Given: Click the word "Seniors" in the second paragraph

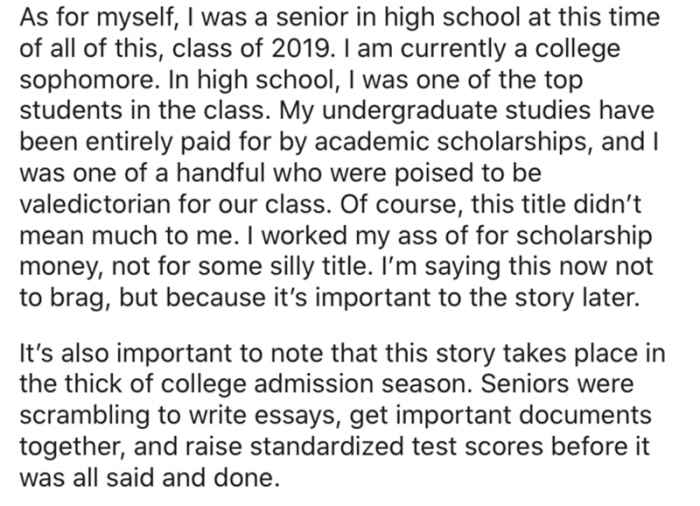Looking at the screenshot, I should (x=525, y=384).
